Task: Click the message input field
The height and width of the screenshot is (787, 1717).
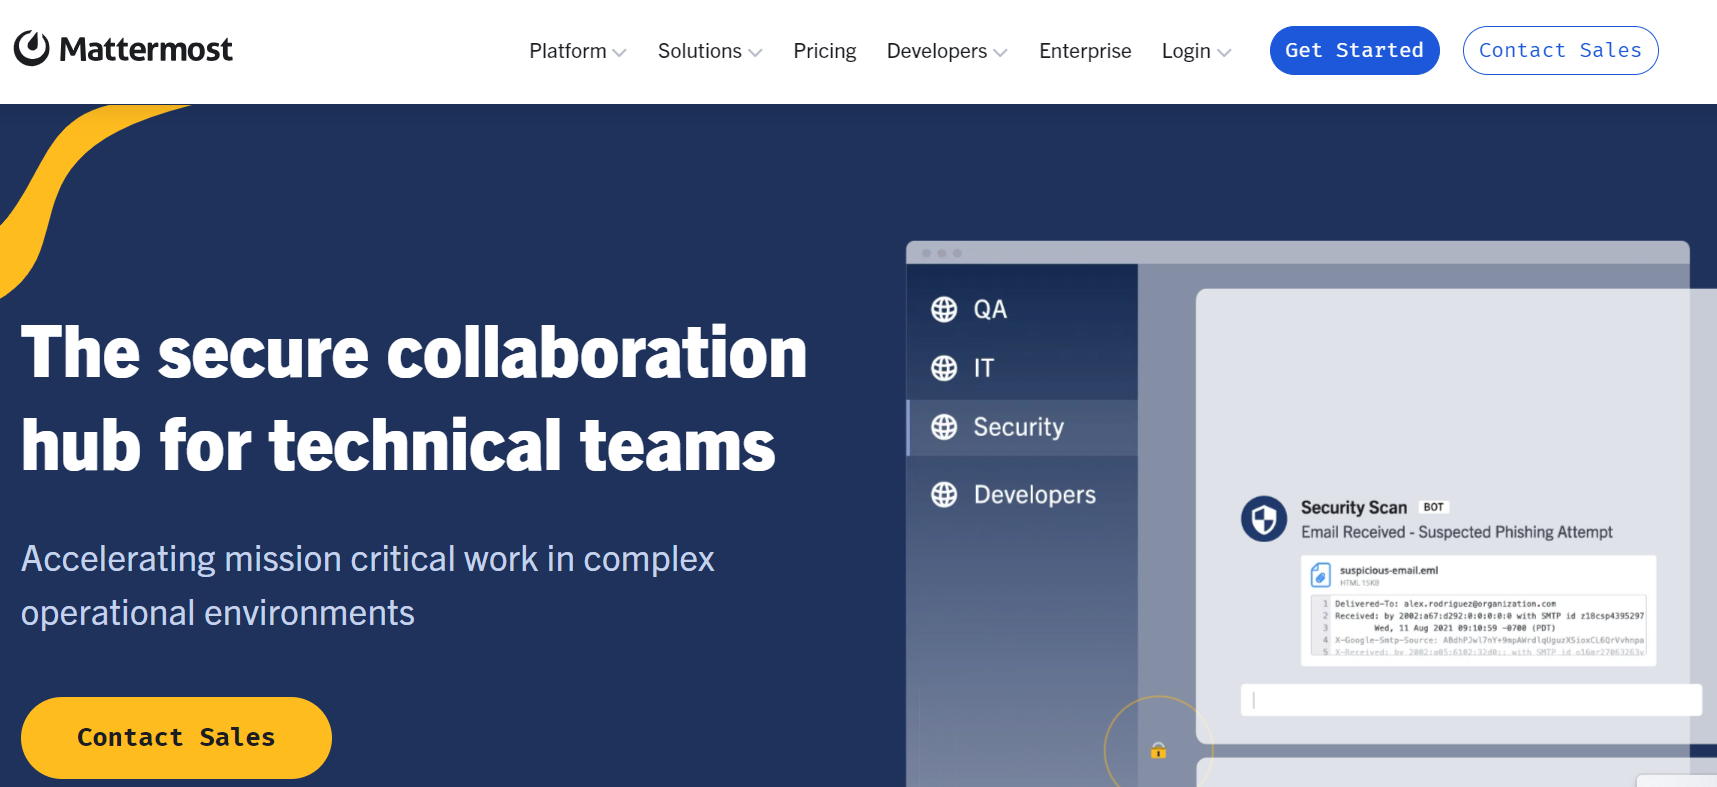Action: point(1470,700)
